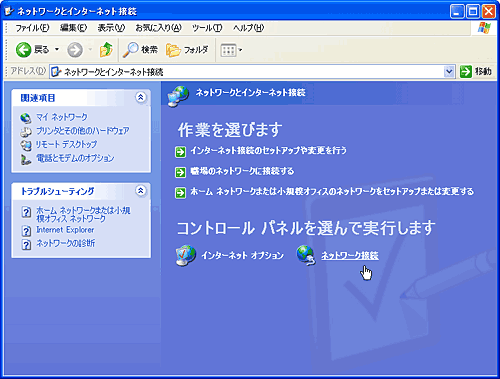Click the ネットワーク接続 globe icon
The image size is (500, 379).
306,255
